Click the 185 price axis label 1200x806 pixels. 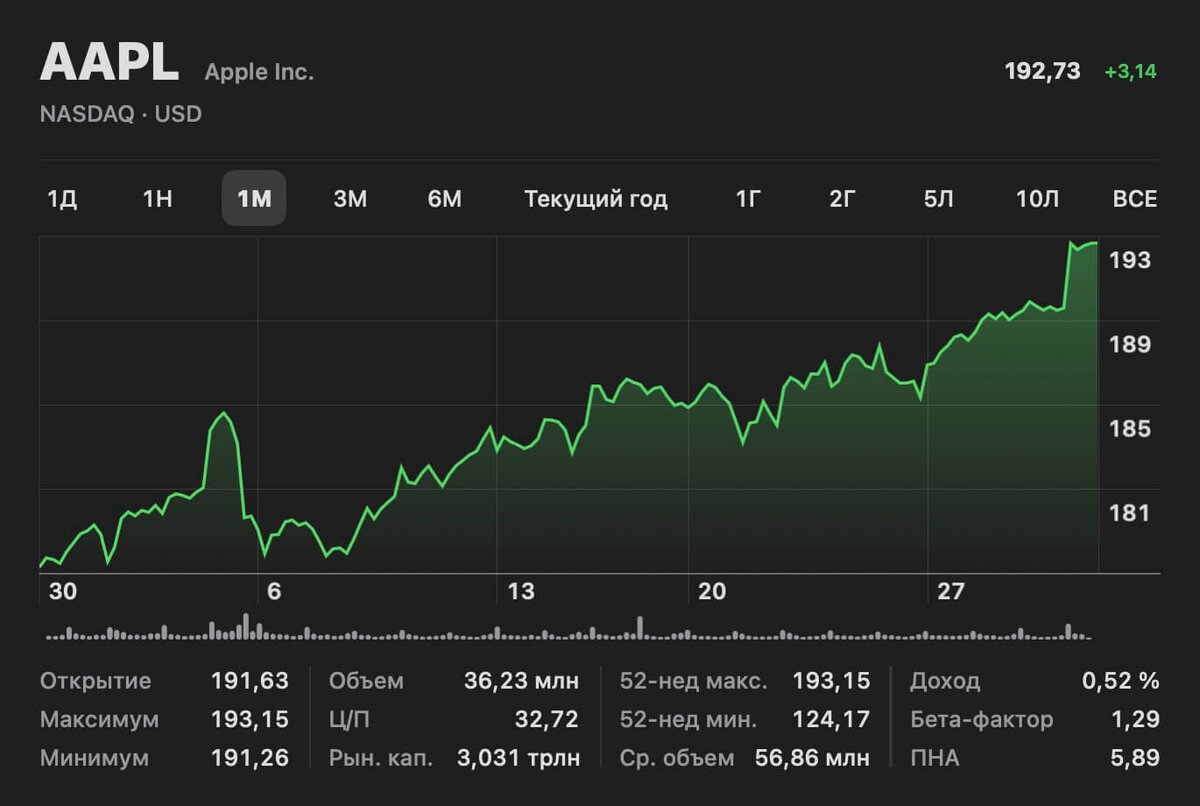1130,429
